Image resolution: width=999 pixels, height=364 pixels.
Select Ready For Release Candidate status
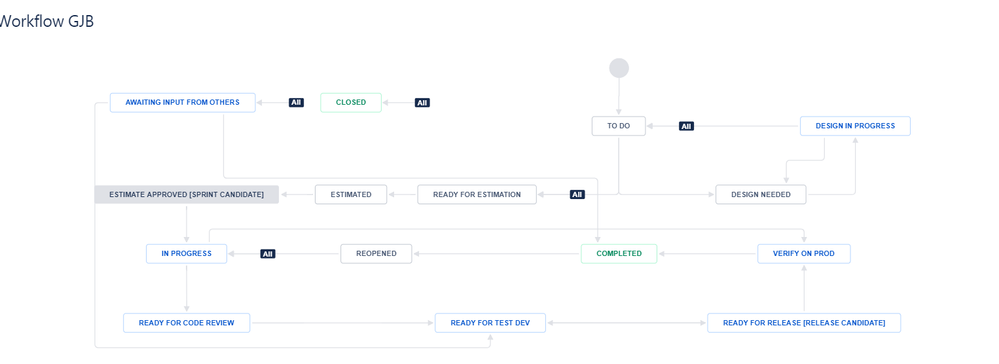coord(804,323)
